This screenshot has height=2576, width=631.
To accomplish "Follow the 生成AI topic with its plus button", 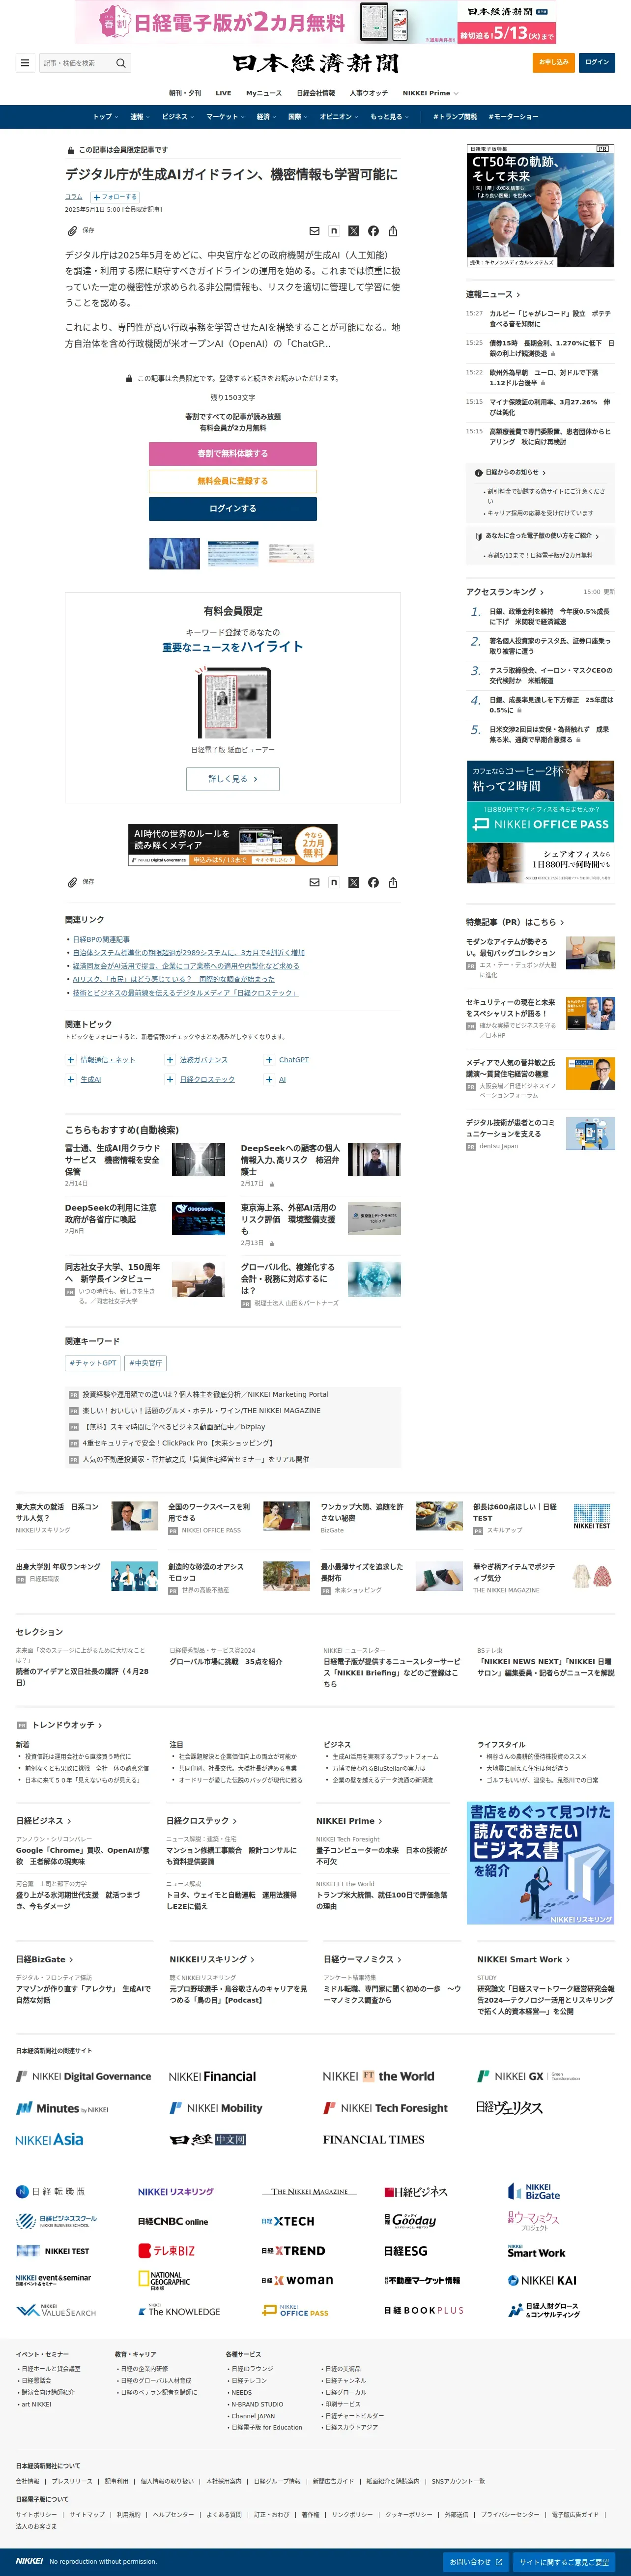I will click(x=71, y=1080).
